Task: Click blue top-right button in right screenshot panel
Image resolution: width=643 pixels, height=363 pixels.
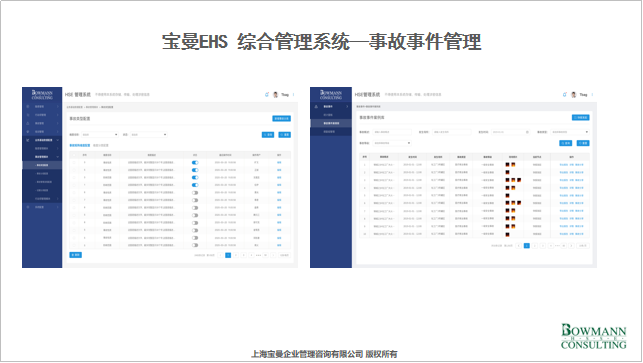Action: pos(581,118)
